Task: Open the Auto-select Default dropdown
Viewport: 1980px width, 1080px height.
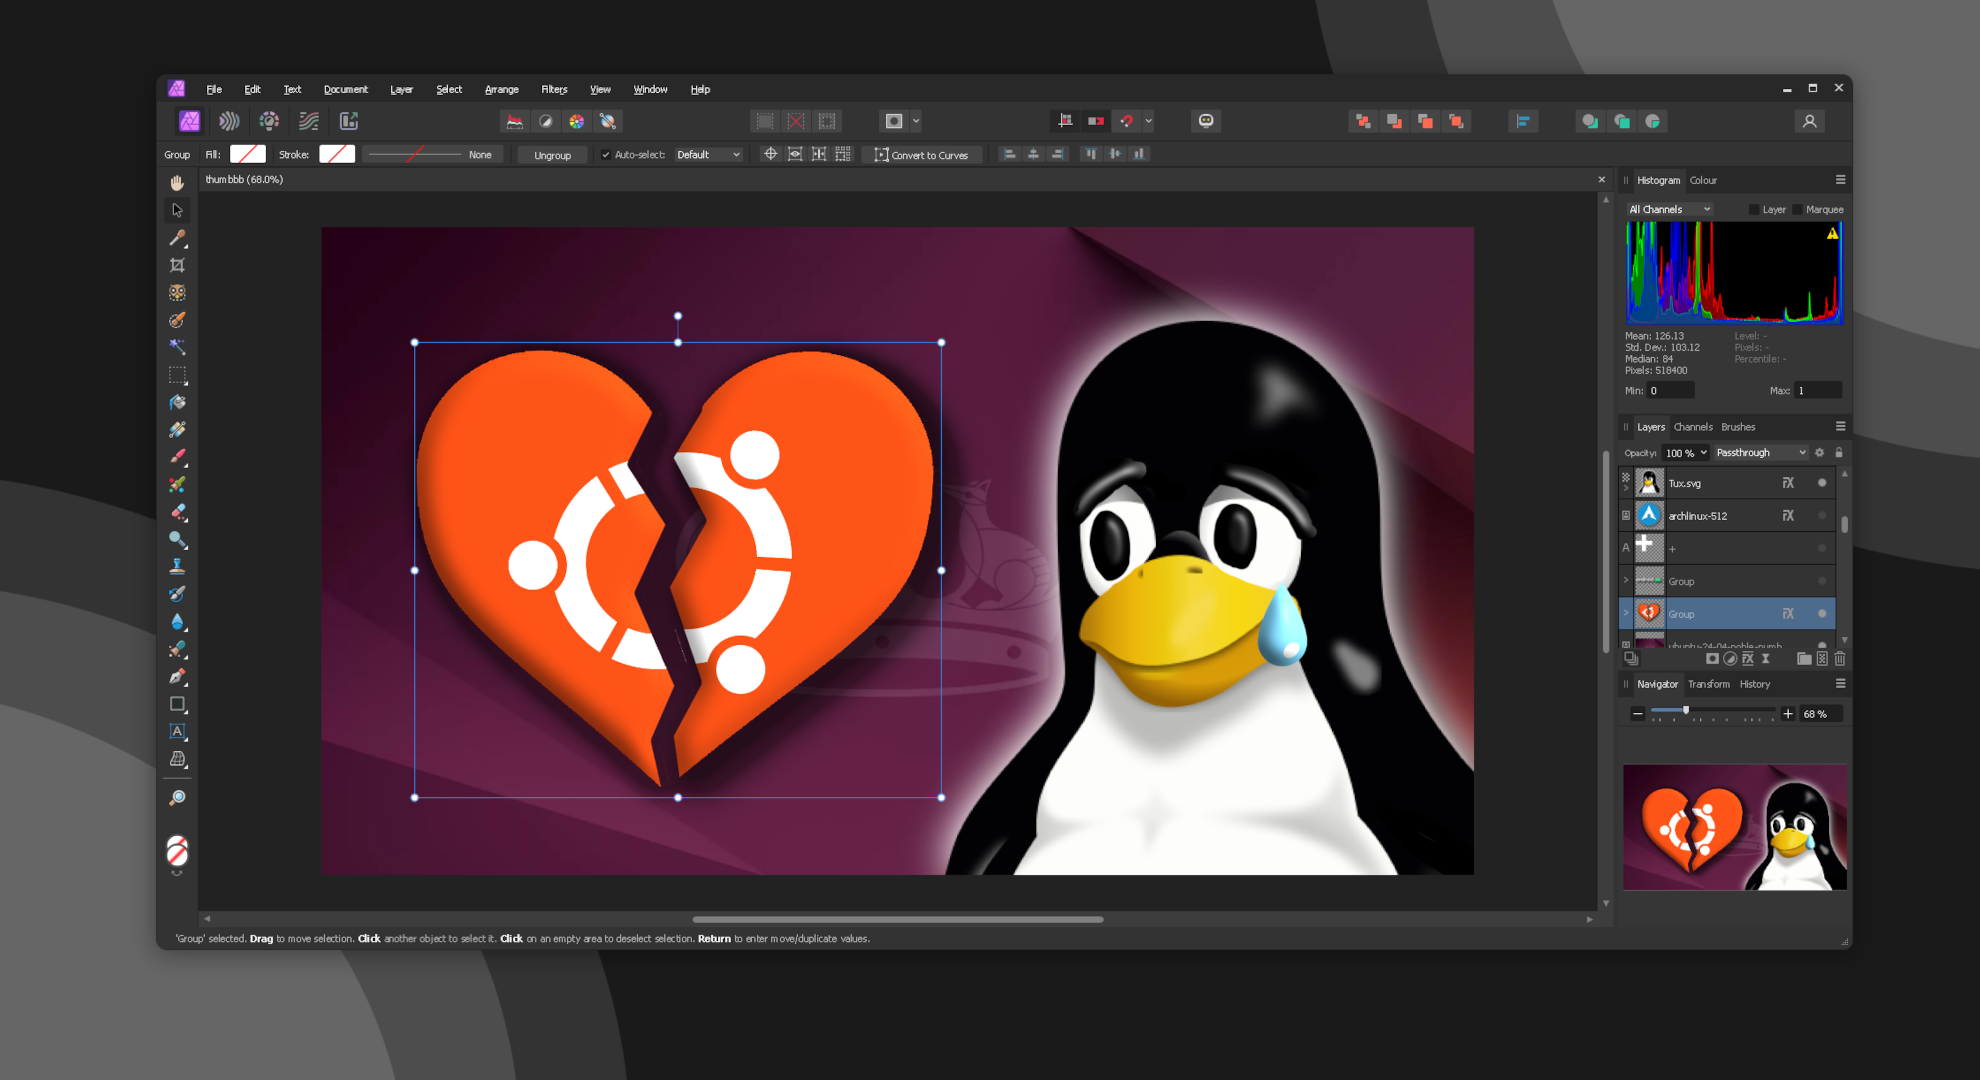Action: click(x=709, y=155)
